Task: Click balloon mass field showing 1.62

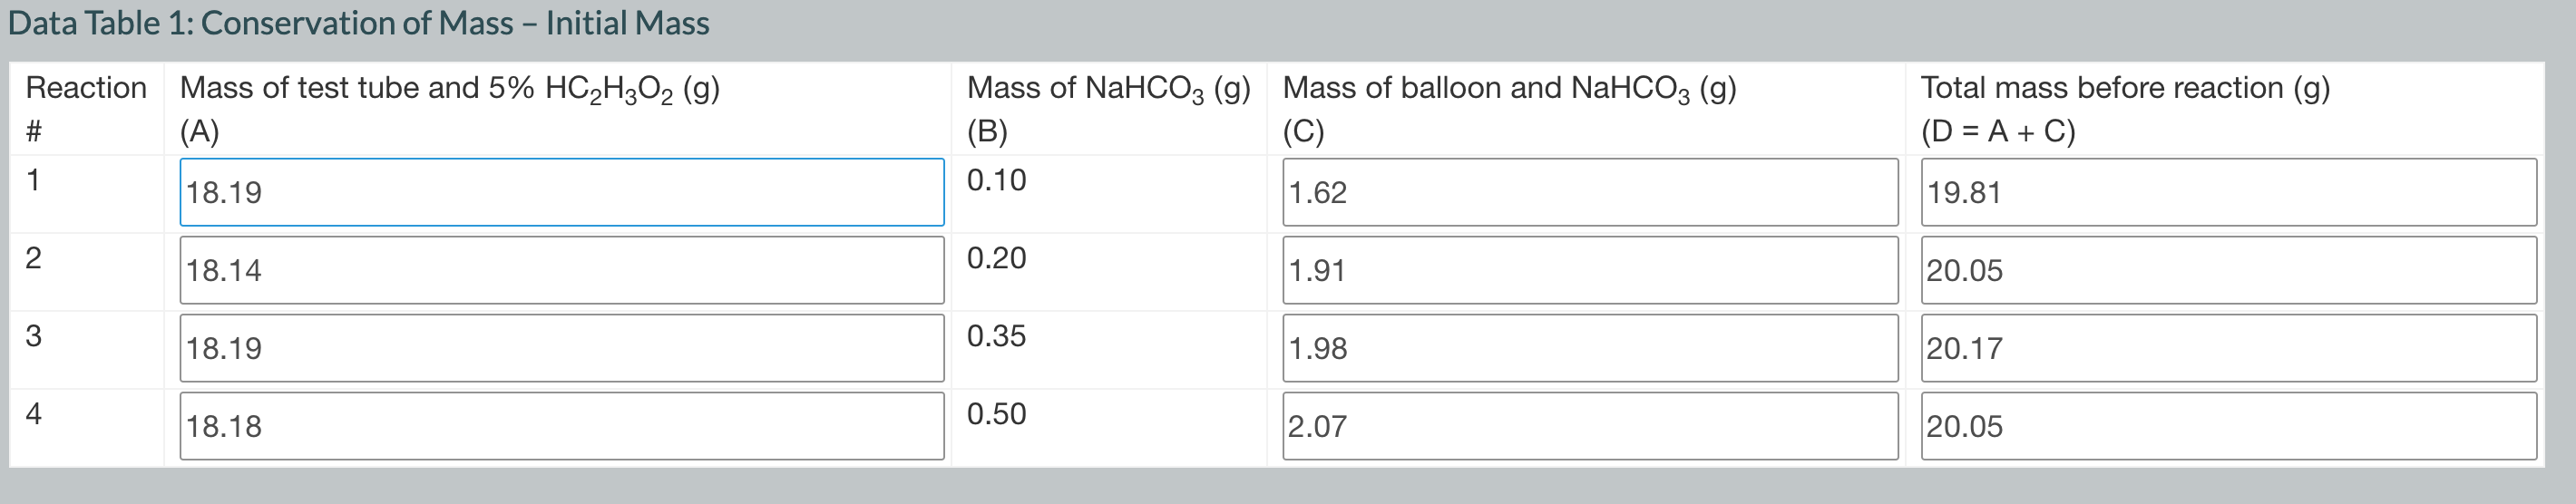Action: point(1590,192)
